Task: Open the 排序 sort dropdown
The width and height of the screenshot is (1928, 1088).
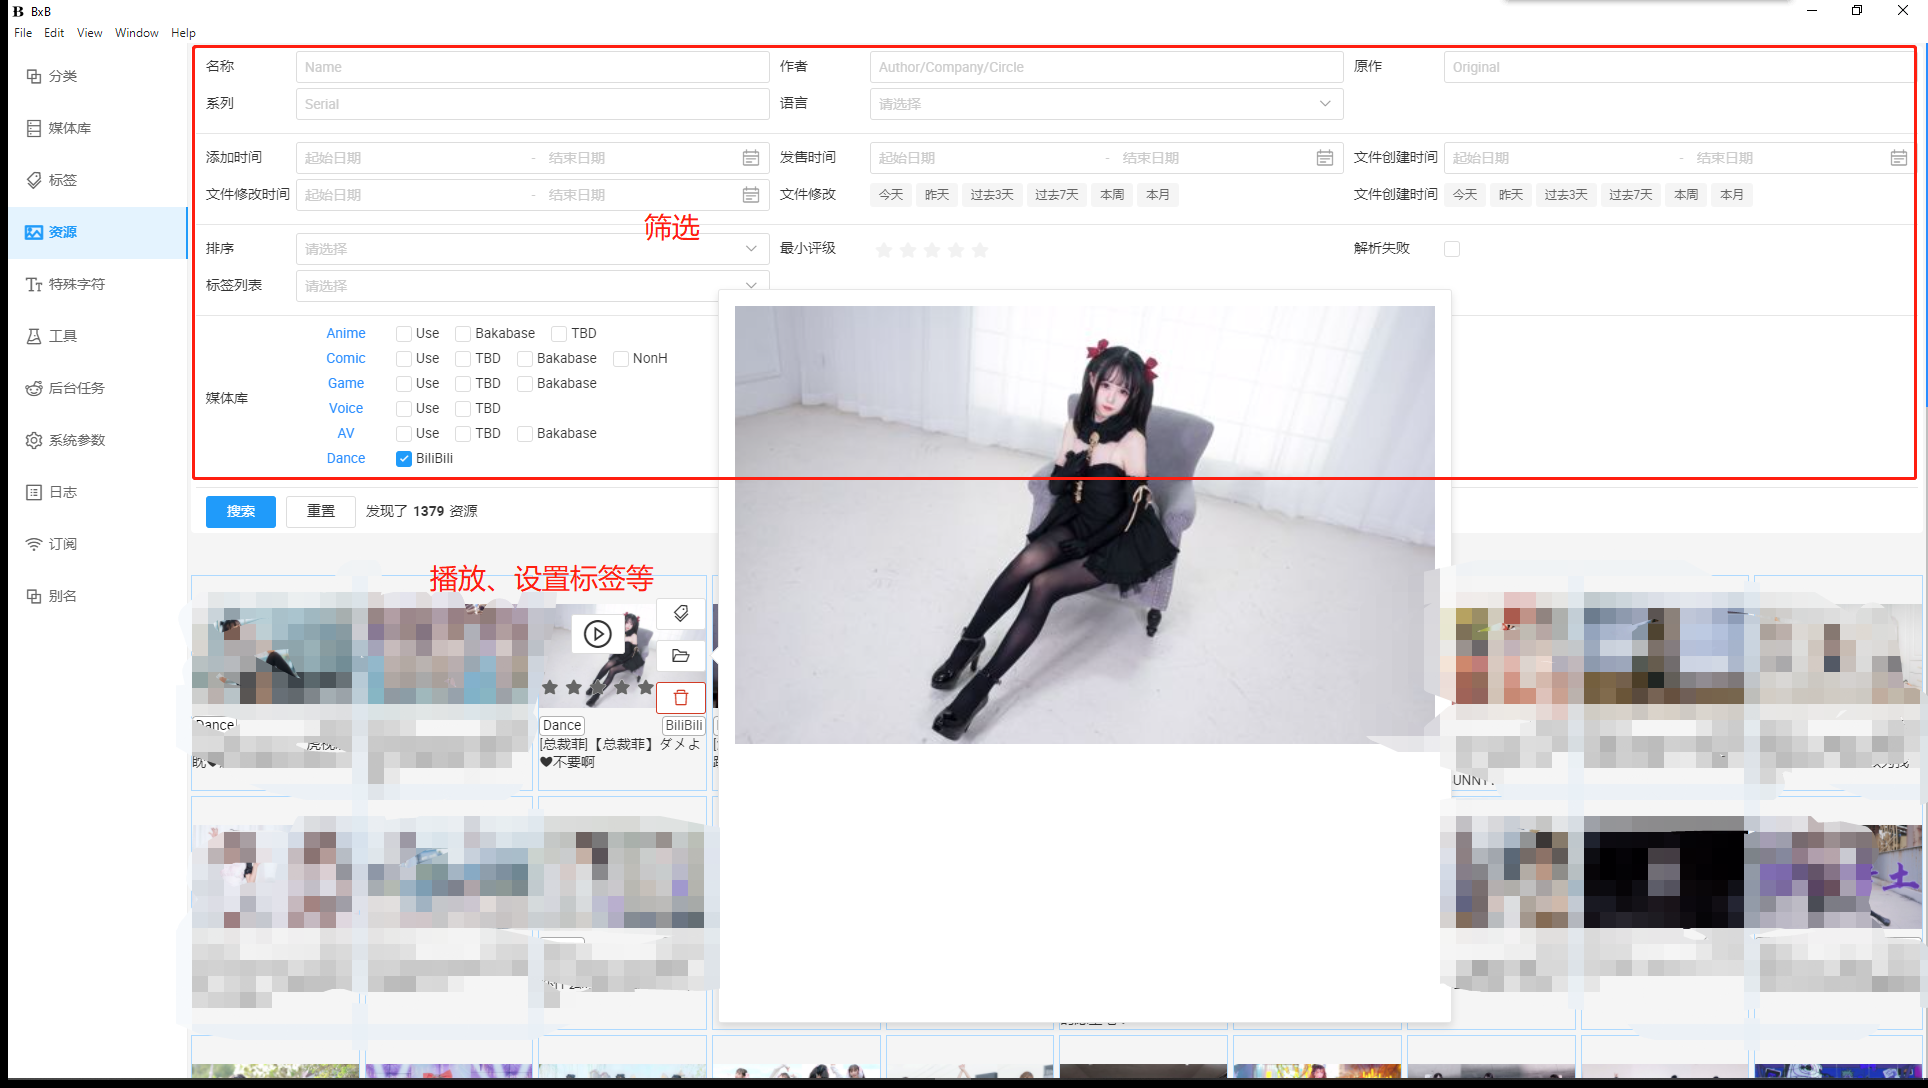Action: tap(532, 249)
